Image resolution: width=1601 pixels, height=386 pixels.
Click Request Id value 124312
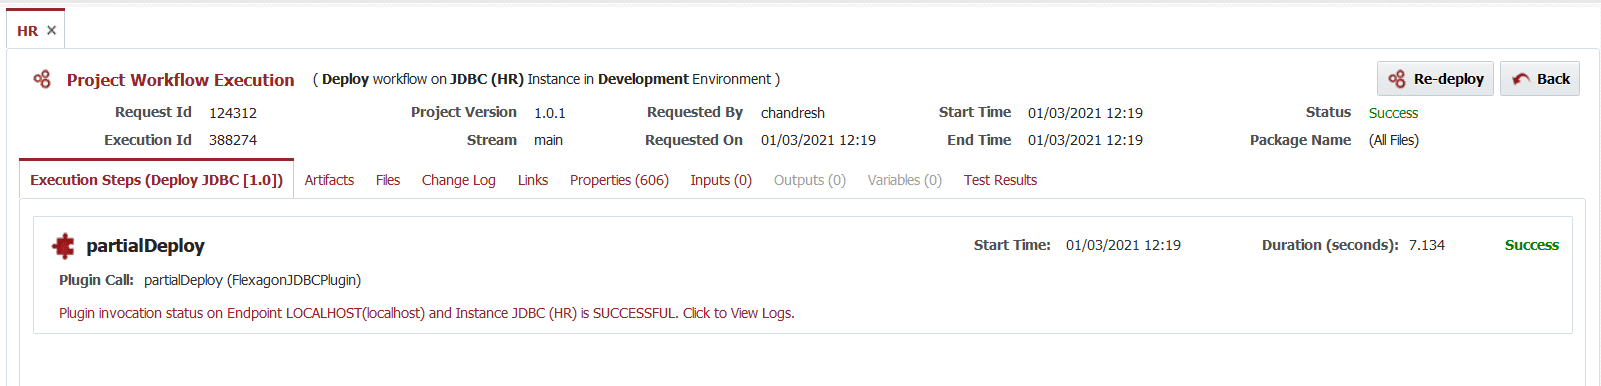click(x=233, y=113)
